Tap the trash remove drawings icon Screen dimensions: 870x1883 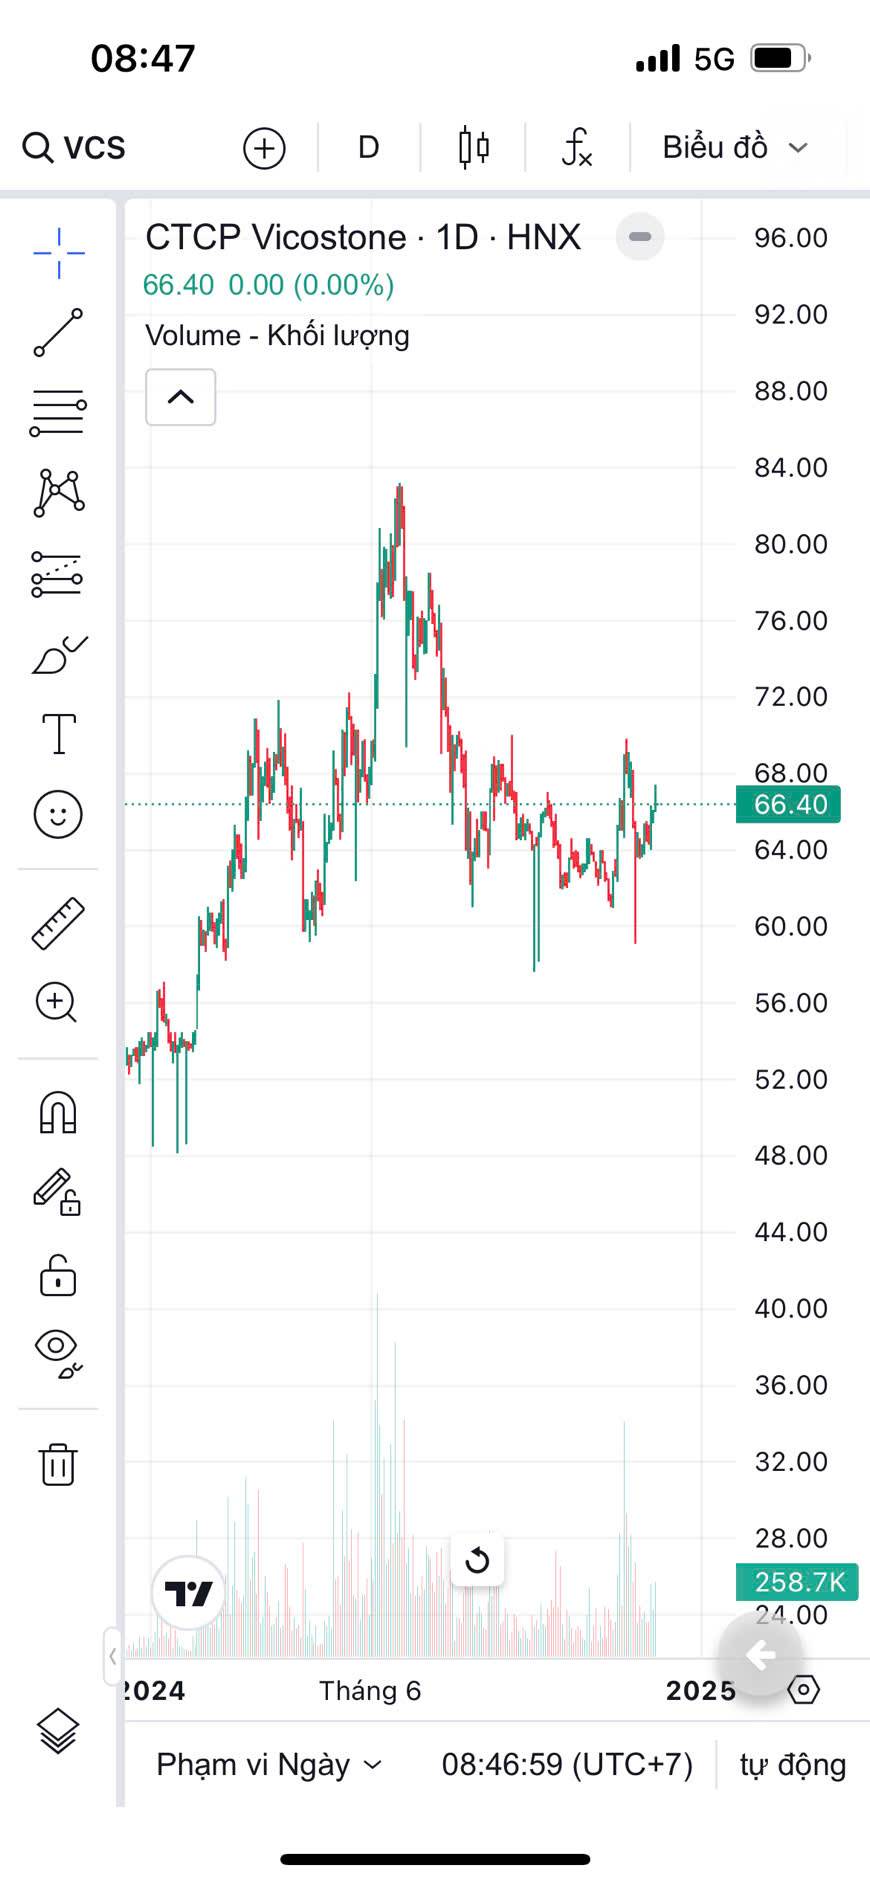[x=58, y=1464]
